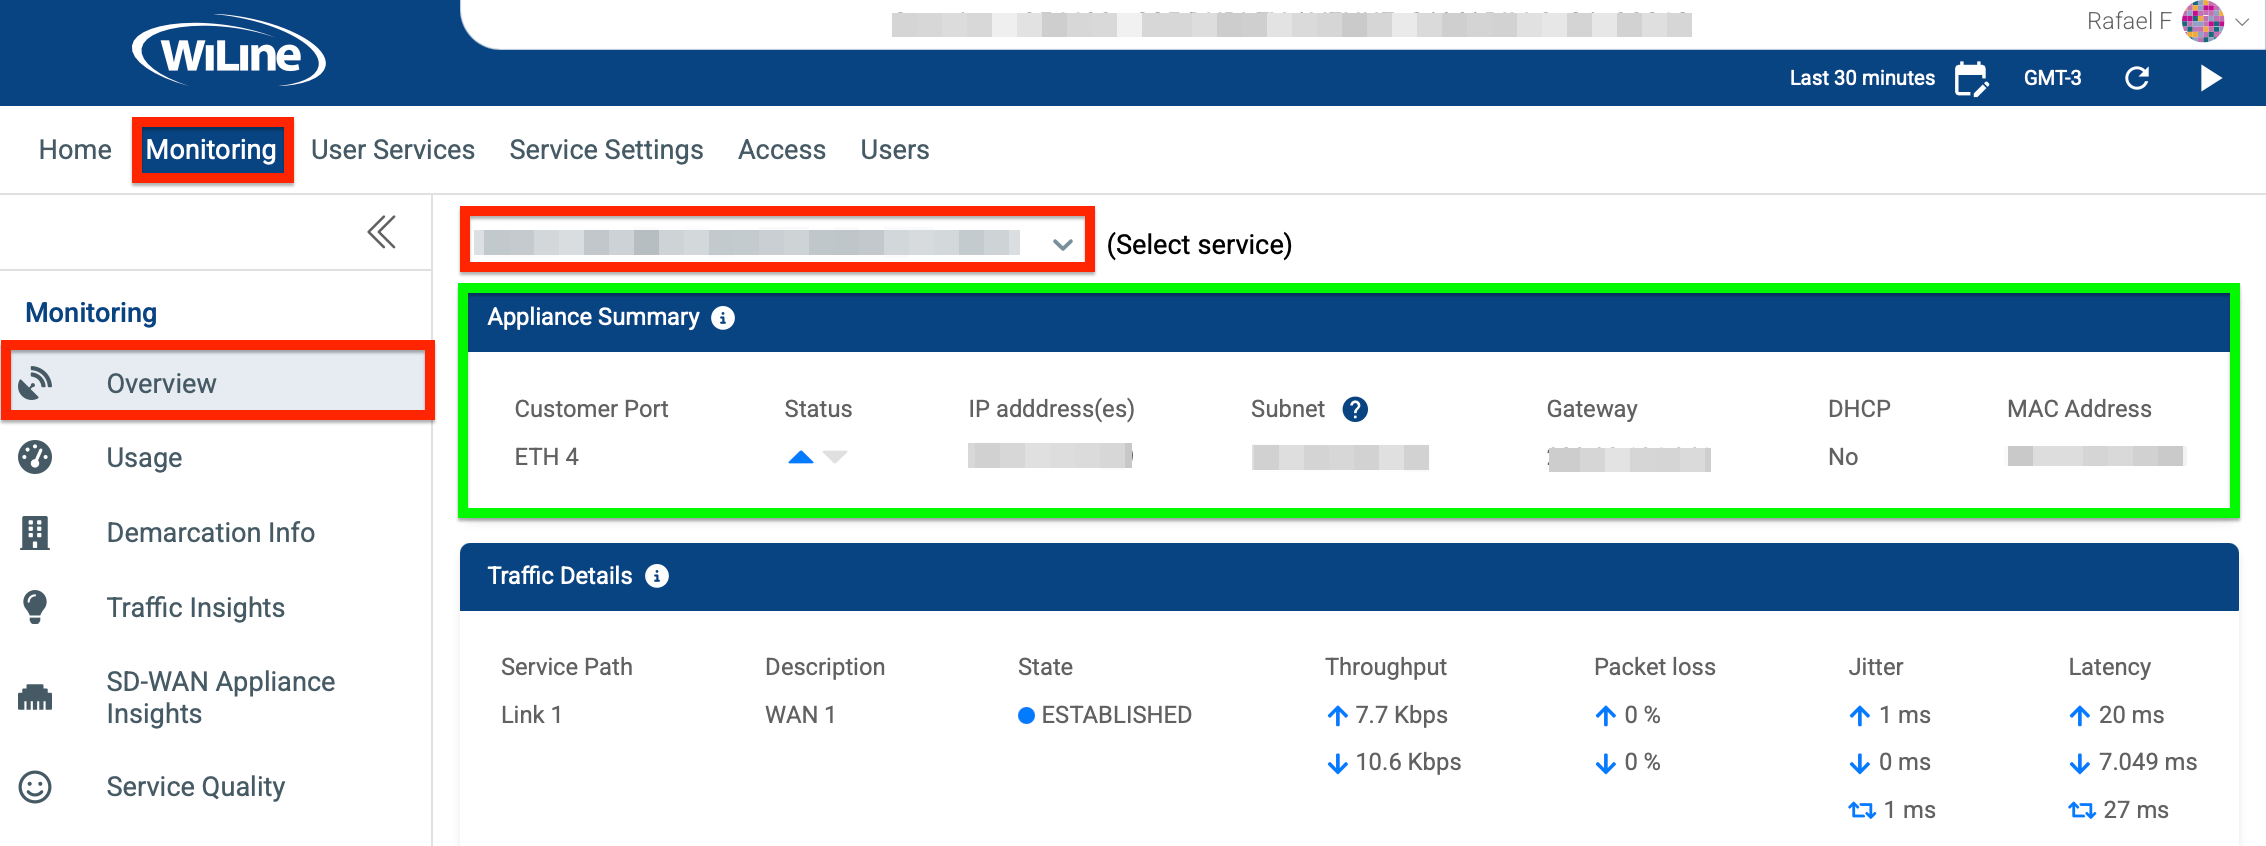
Task: Click the GMT-3 timezone selector
Action: pyautogui.click(x=2052, y=78)
